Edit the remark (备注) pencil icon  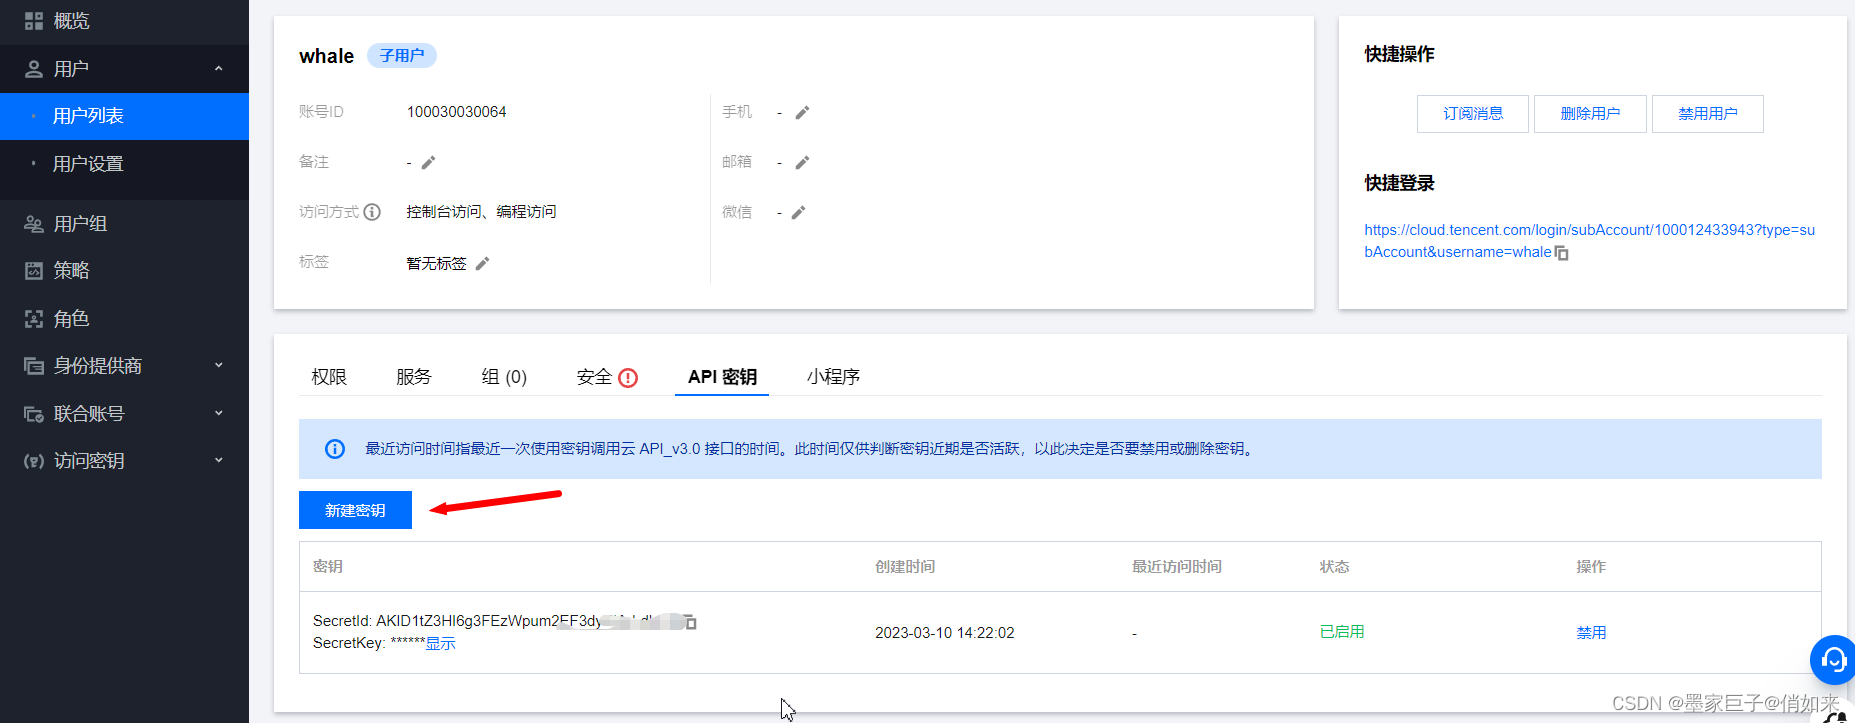pyautogui.click(x=428, y=162)
